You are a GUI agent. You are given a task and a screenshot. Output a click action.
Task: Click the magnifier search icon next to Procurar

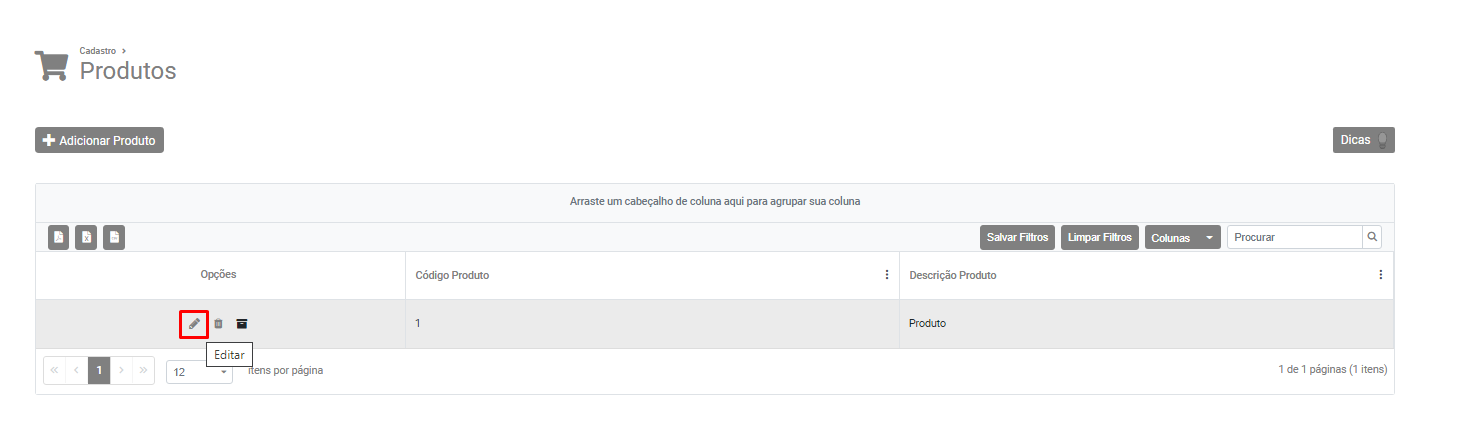(x=1372, y=237)
